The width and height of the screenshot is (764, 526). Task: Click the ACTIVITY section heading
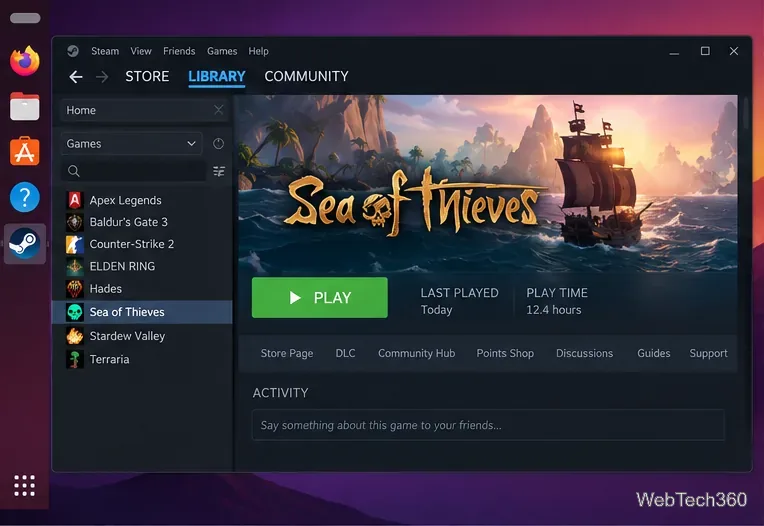[280, 393]
